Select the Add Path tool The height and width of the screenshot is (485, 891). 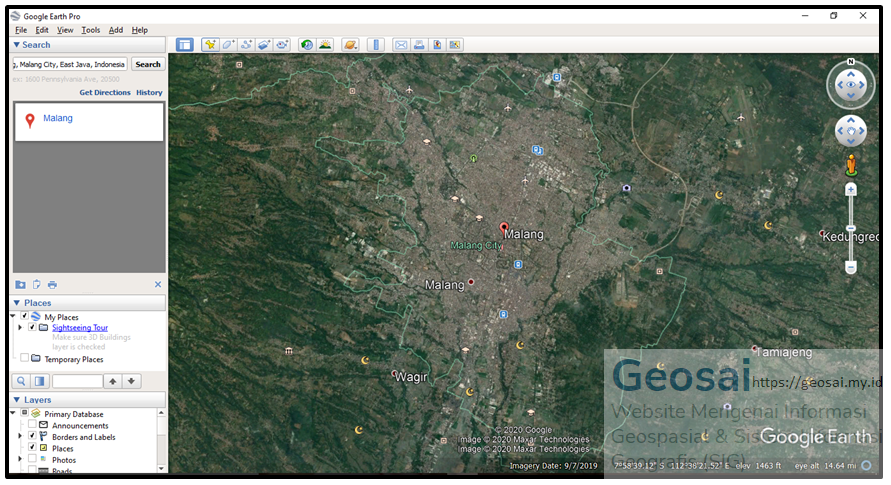[246, 45]
